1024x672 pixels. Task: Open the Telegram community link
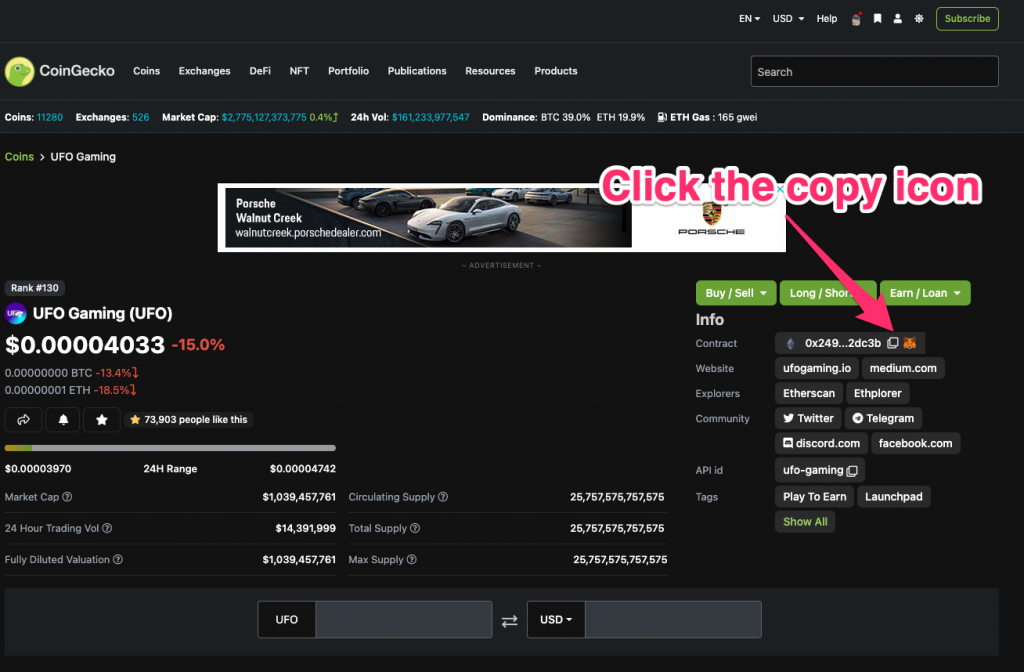883,418
